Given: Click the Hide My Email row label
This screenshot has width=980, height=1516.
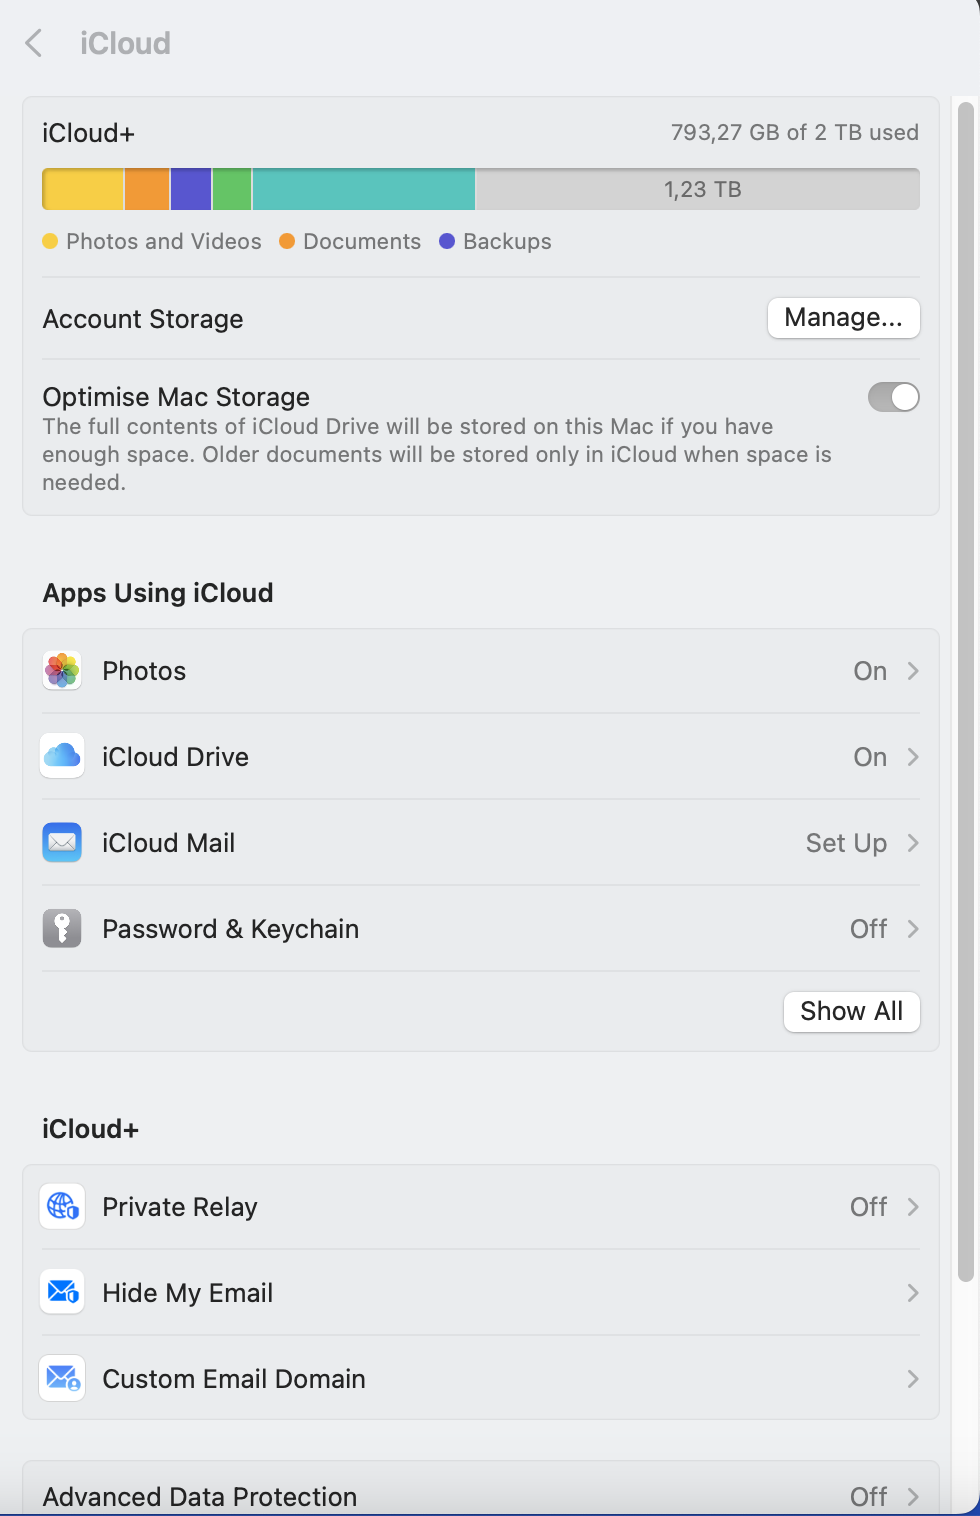Looking at the screenshot, I should tap(187, 1293).
